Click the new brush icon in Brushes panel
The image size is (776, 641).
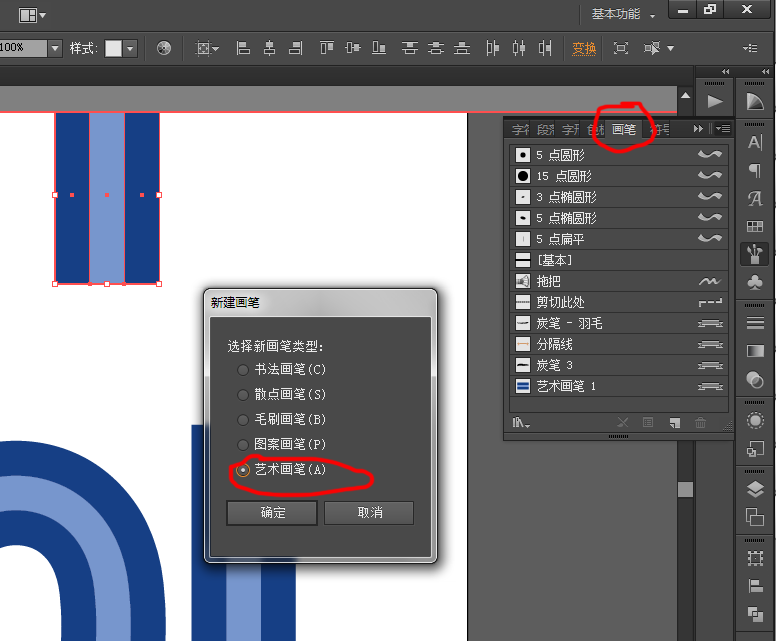[x=675, y=423]
